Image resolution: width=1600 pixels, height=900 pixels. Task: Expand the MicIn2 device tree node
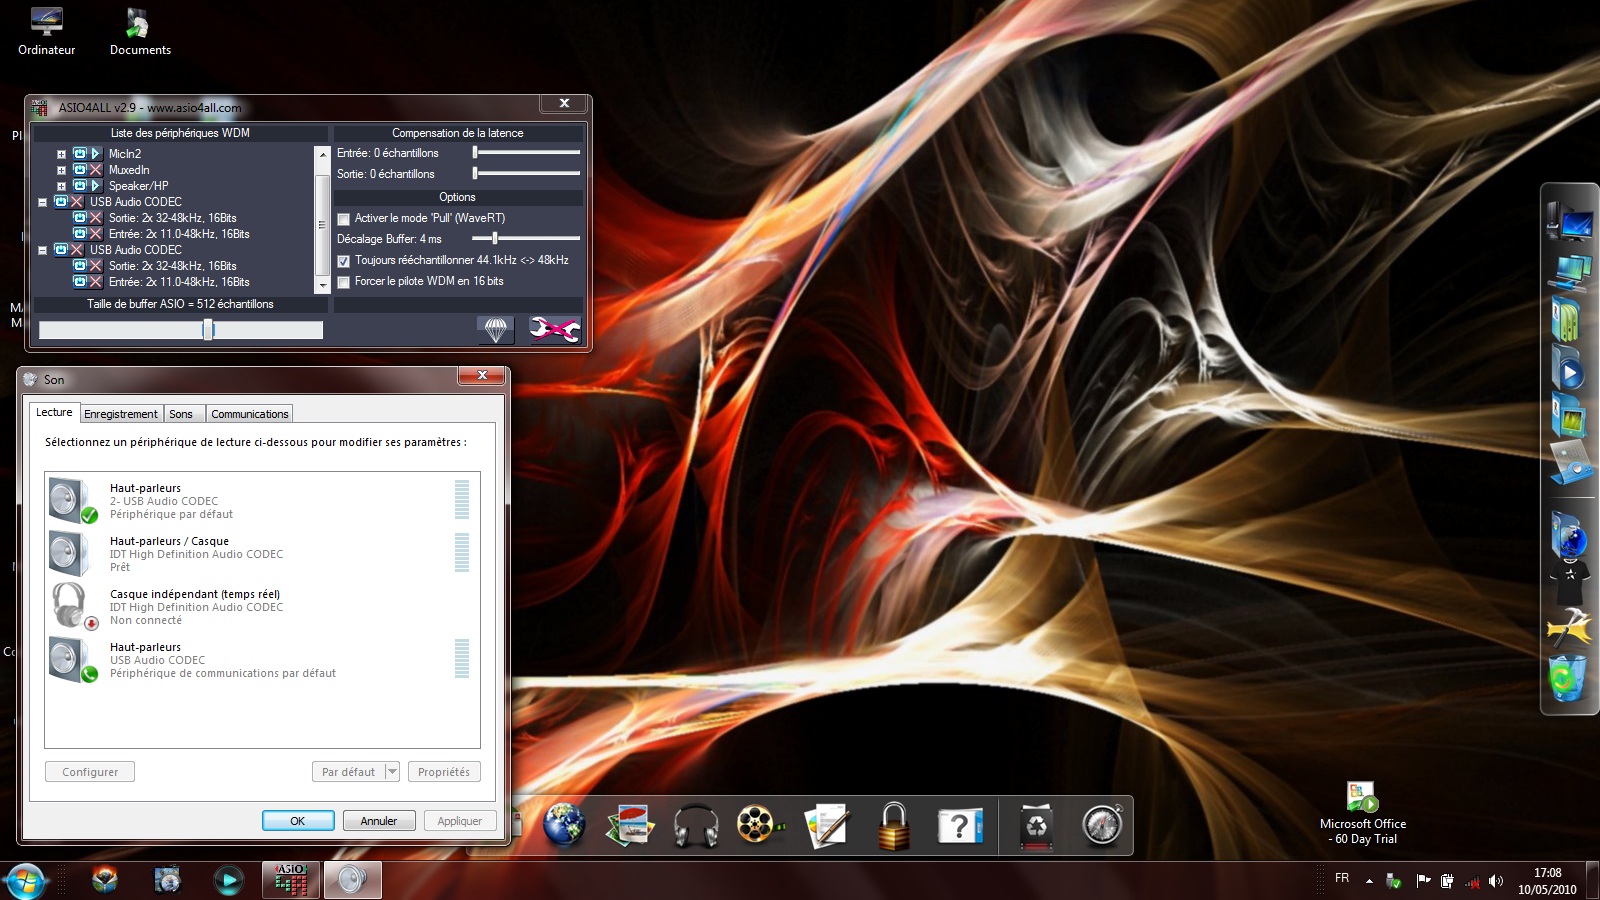tap(61, 154)
